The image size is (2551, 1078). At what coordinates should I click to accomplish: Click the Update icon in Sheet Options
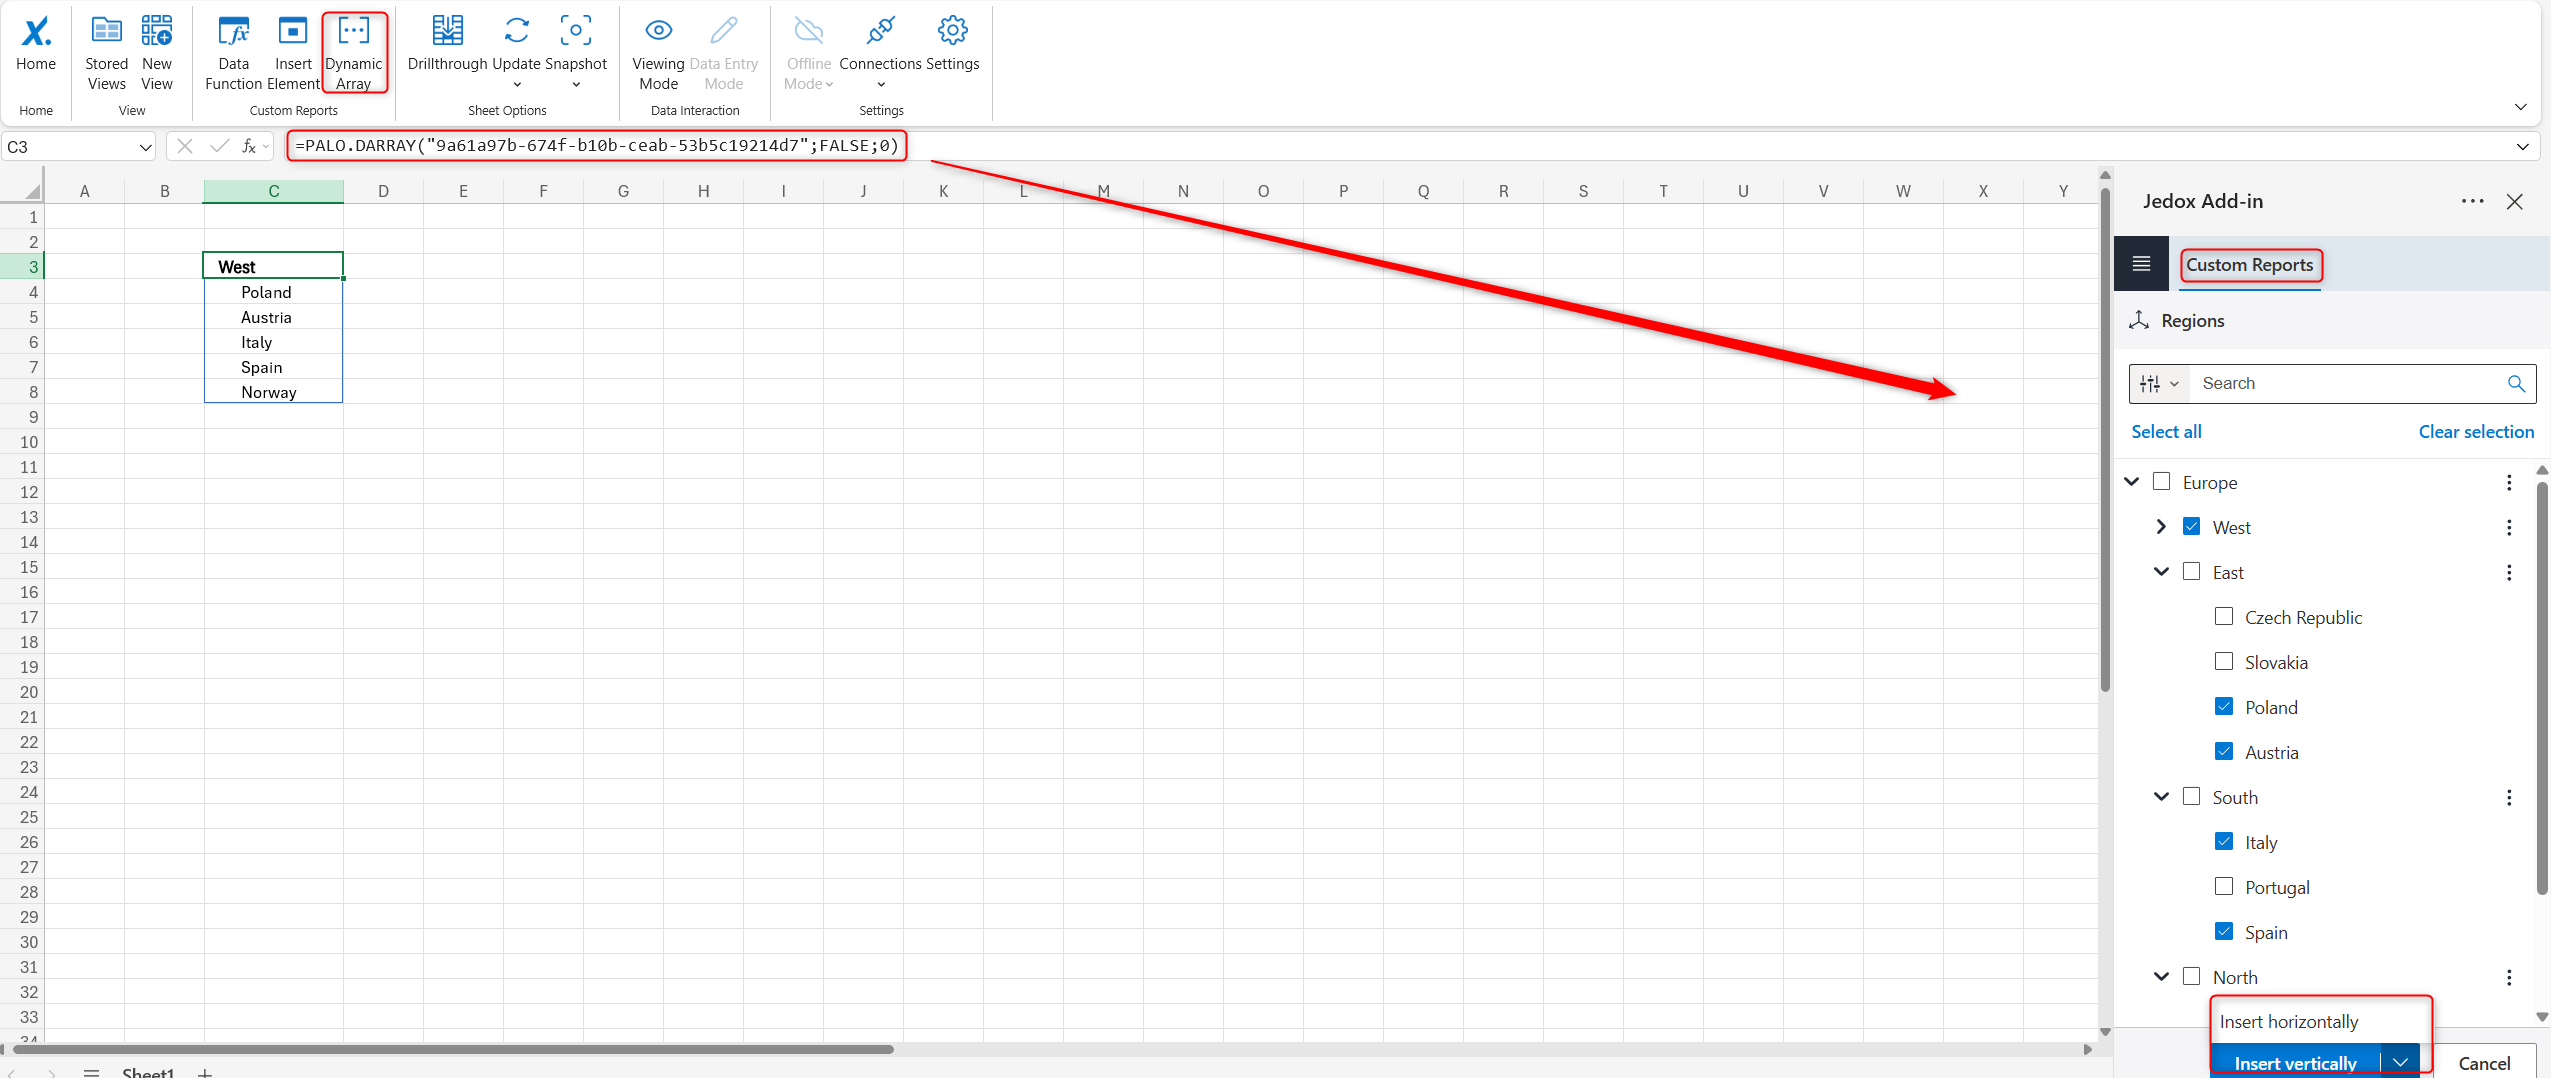coord(515,31)
